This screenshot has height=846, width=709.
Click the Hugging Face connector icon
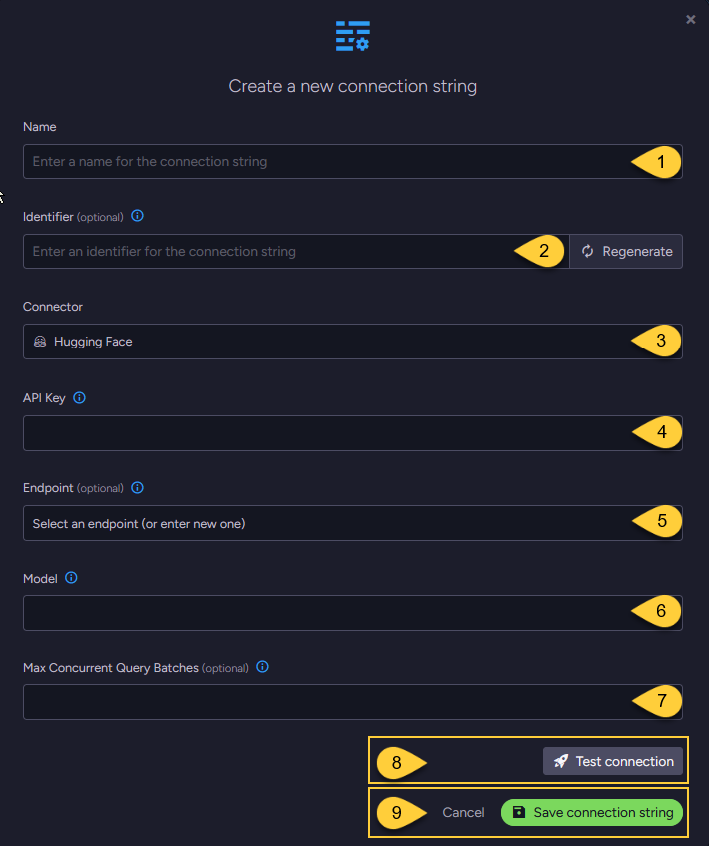[x=40, y=342]
